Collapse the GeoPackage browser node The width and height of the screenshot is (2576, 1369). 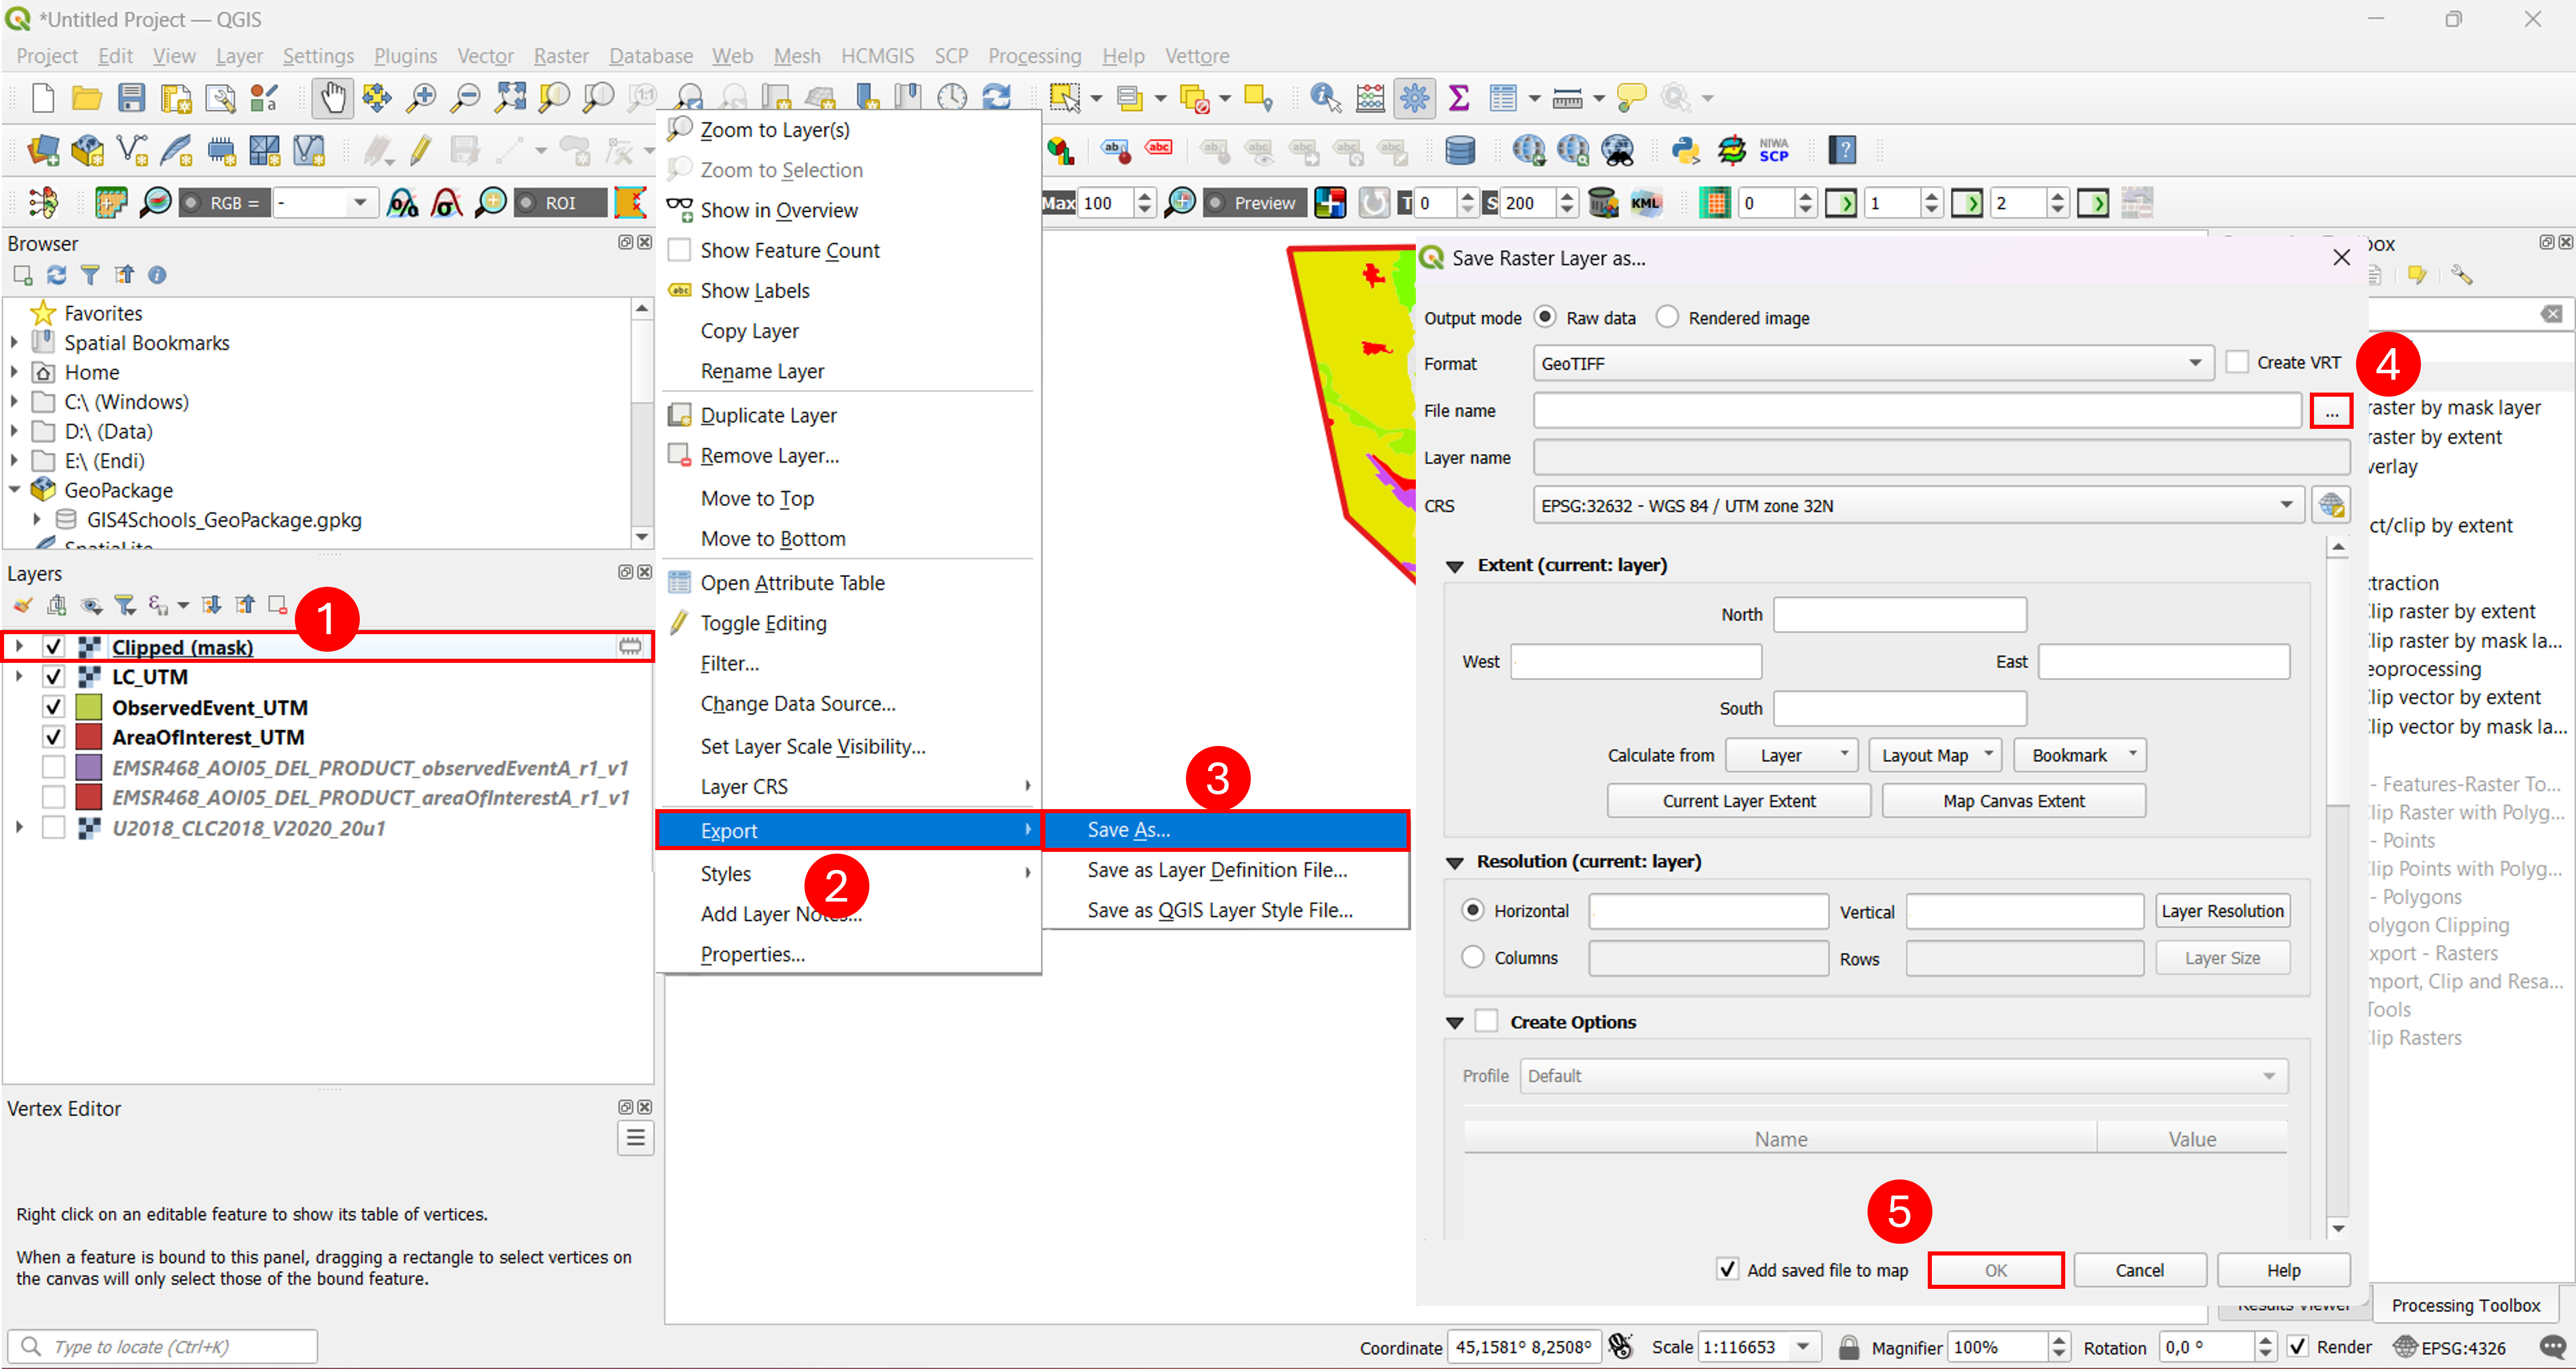pos(15,490)
